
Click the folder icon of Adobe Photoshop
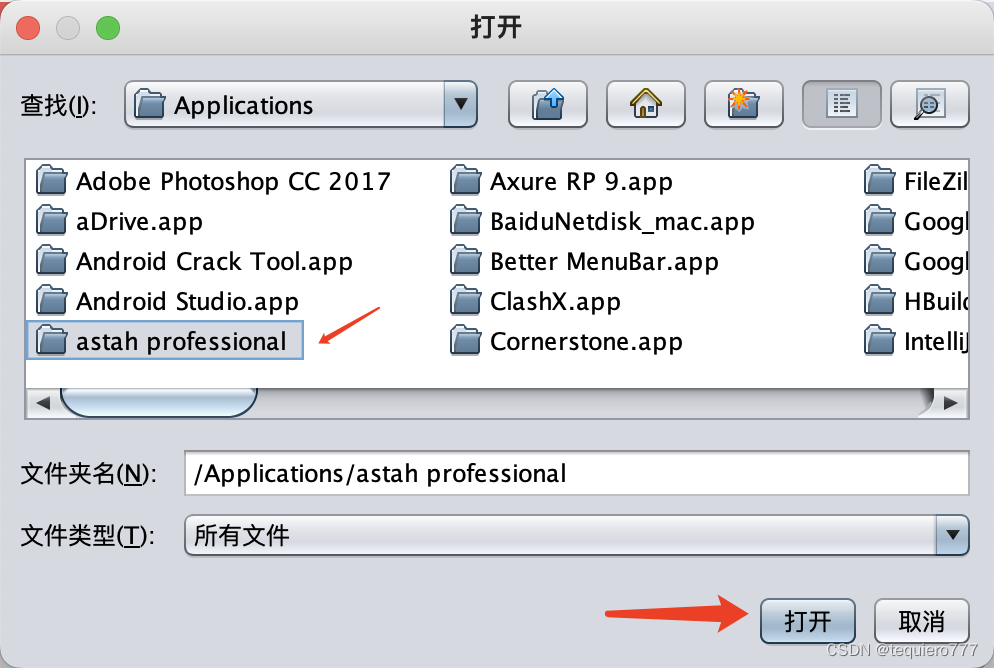point(51,180)
